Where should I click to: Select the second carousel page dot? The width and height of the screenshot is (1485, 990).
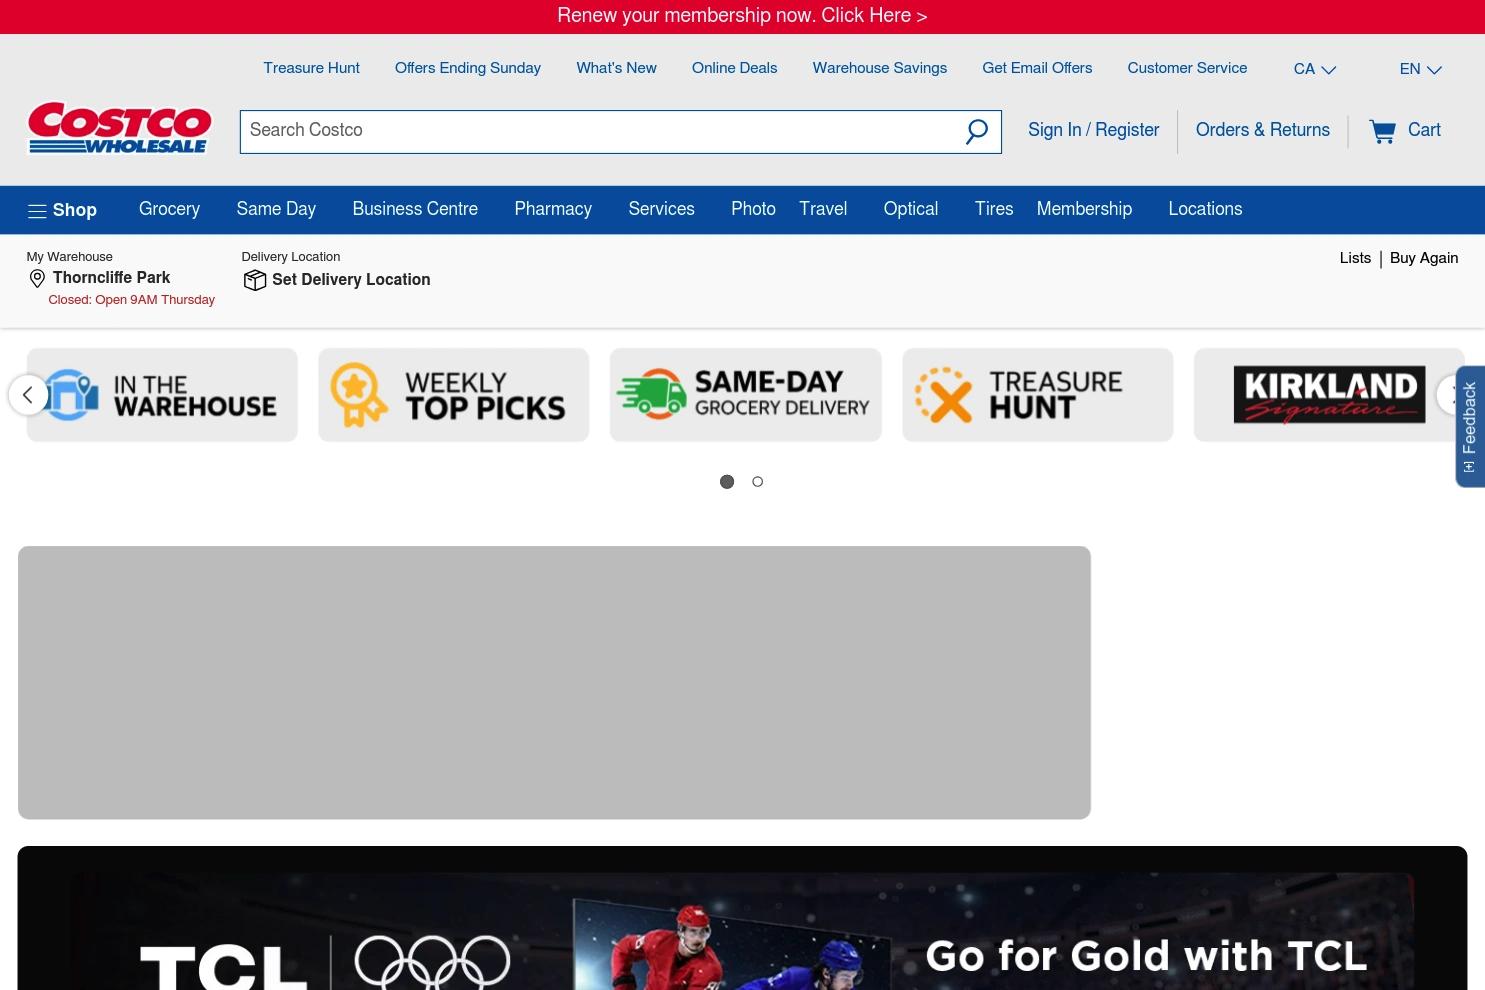tap(758, 482)
